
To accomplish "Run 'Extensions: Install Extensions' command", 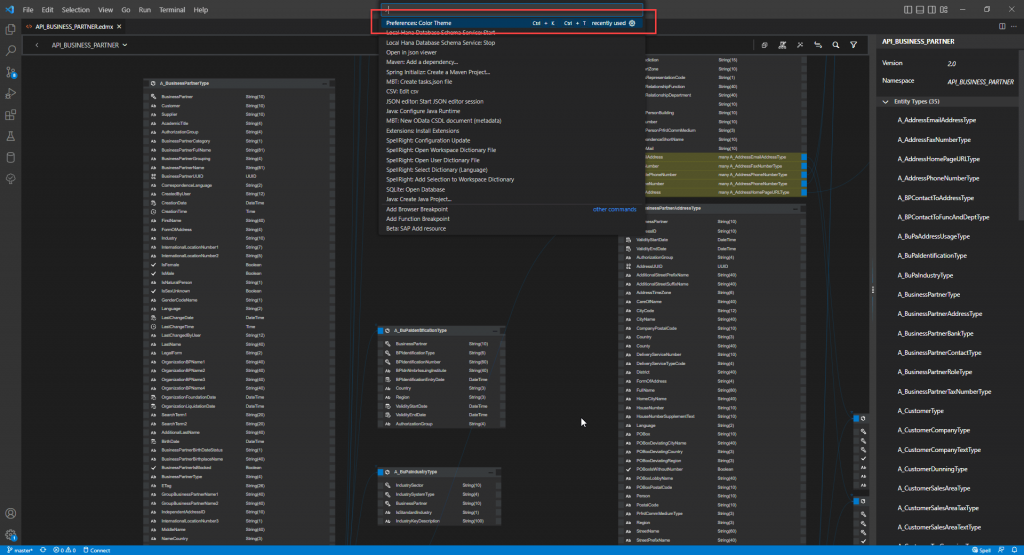I will [511, 131].
